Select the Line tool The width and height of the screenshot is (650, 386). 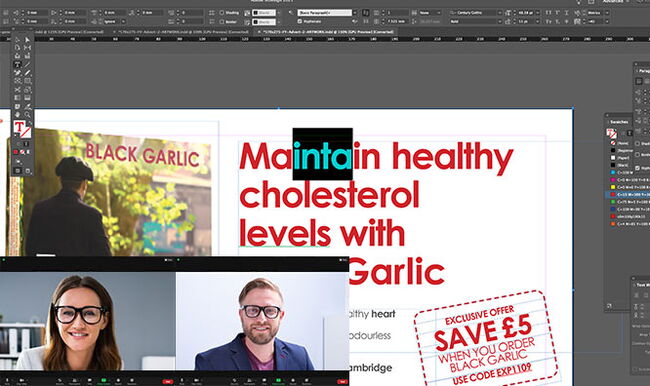coord(27,64)
